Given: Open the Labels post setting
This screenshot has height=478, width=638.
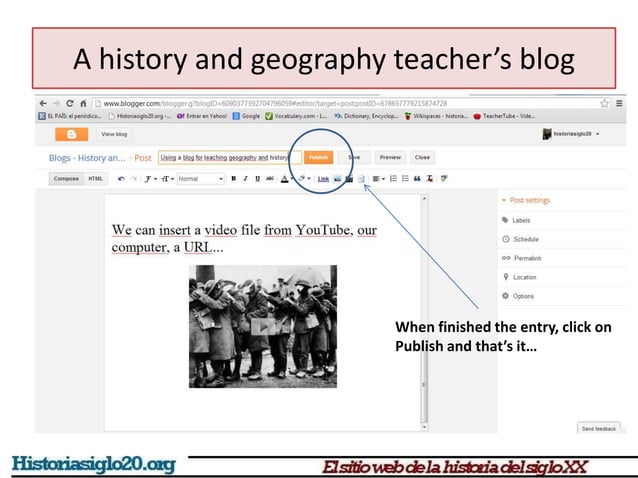Looking at the screenshot, I should 516,220.
